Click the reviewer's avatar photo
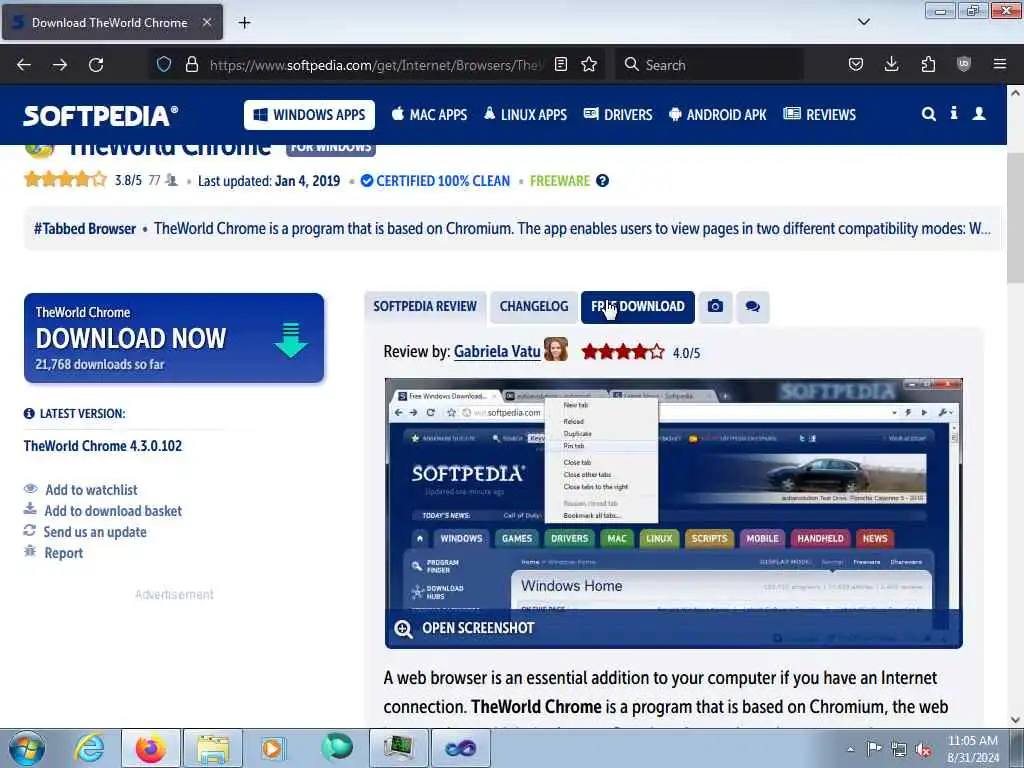1024x768 pixels. (x=556, y=349)
